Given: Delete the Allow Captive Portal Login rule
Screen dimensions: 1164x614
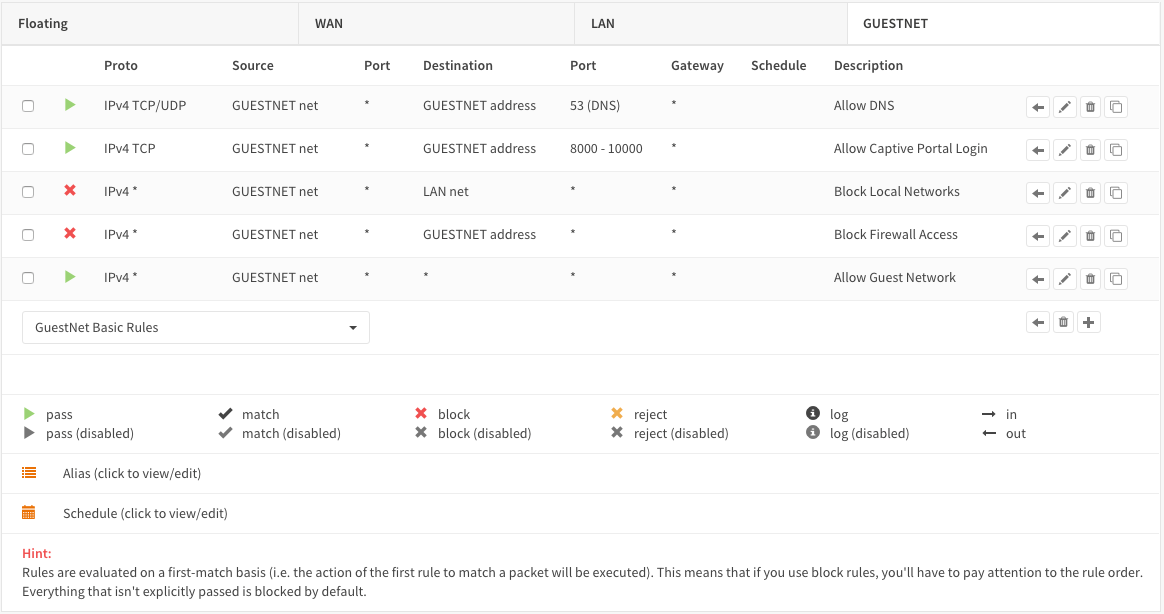Looking at the screenshot, I should [1090, 150].
